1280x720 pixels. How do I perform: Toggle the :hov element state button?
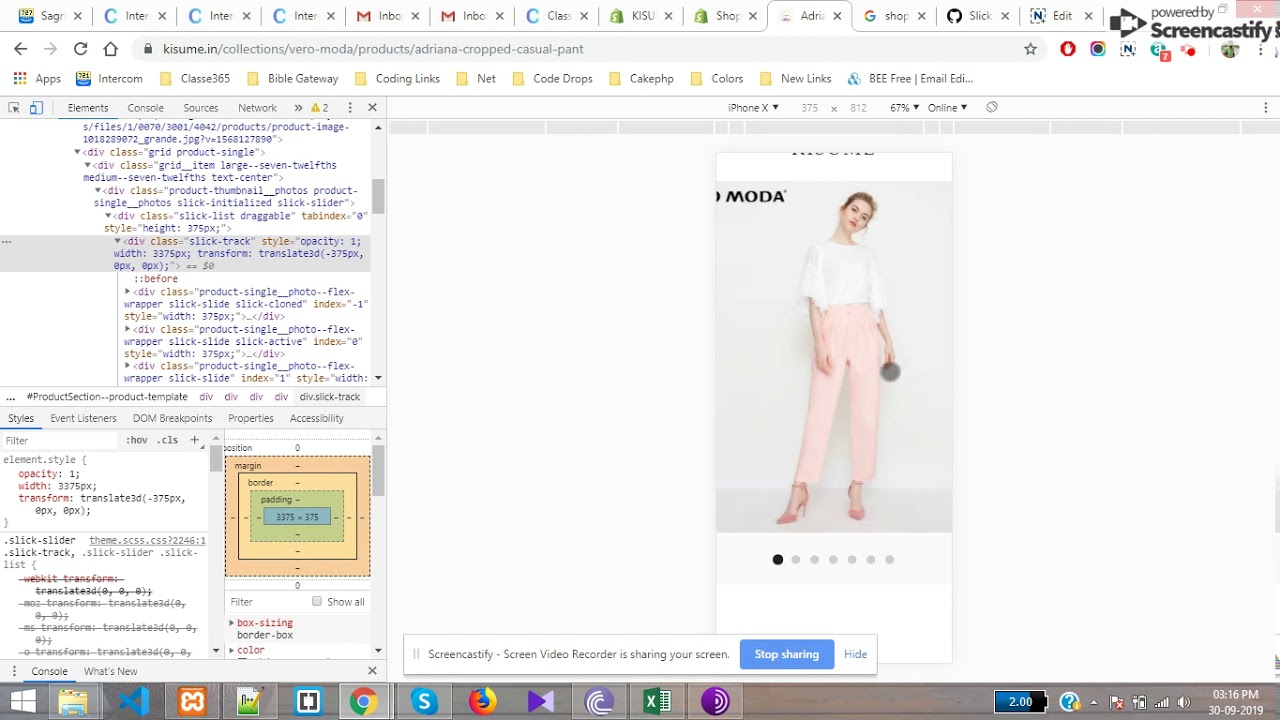(x=136, y=440)
